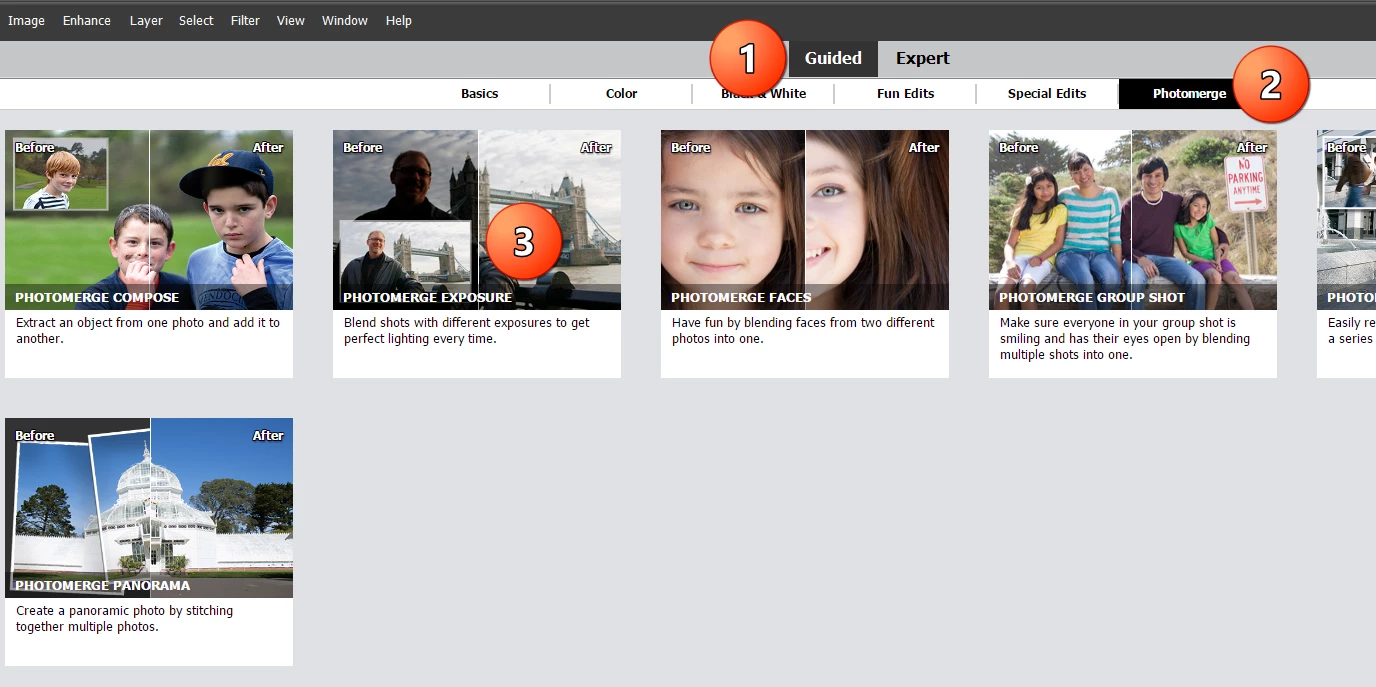The width and height of the screenshot is (1376, 687).
Task: Open the View menu
Action: point(291,20)
